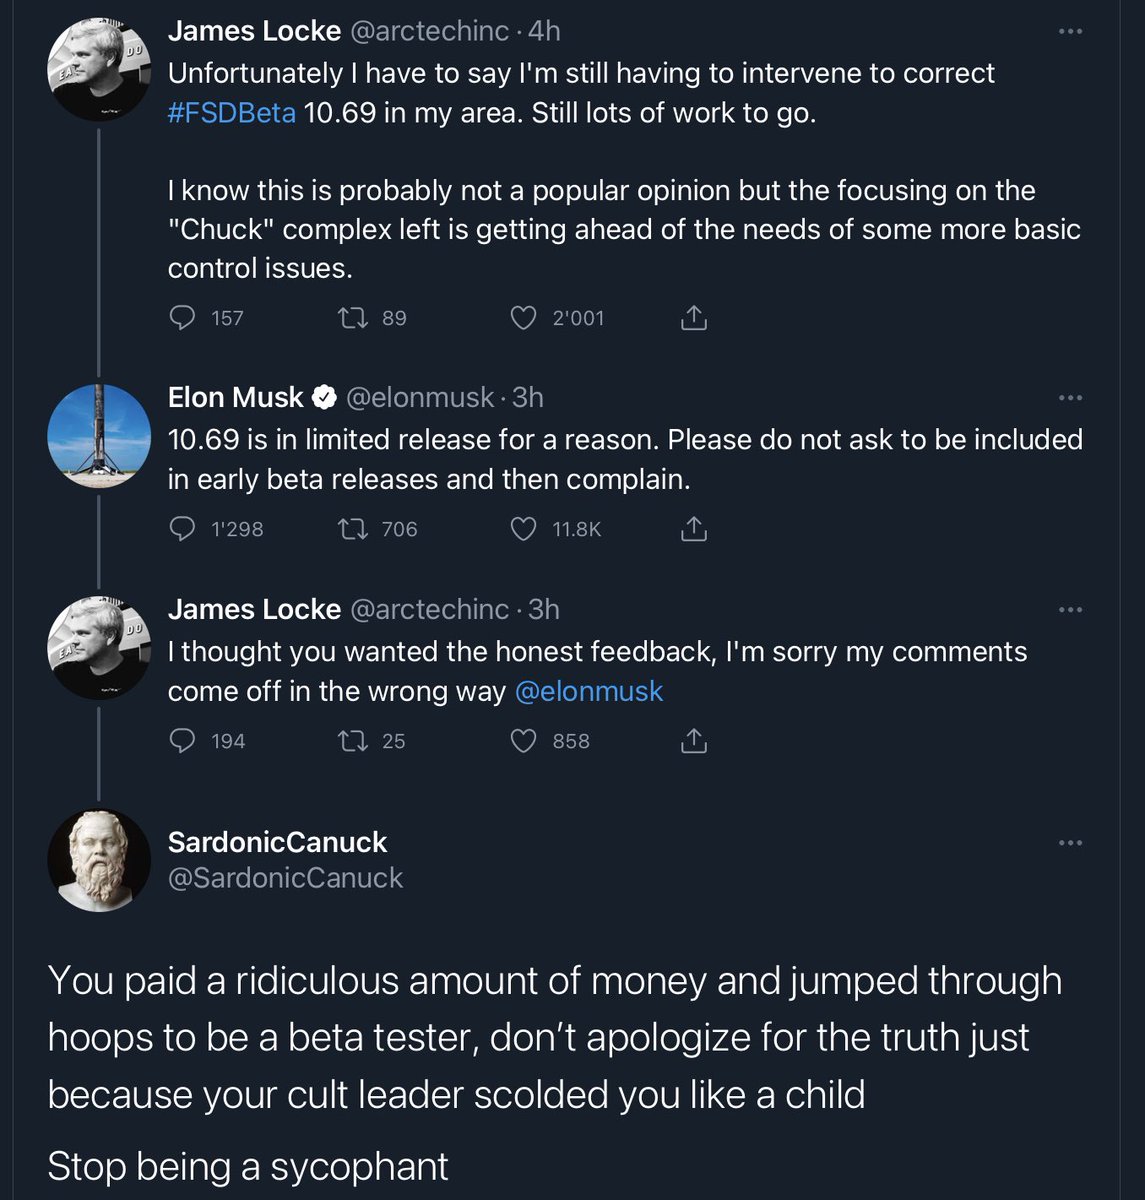Share James Locke's first tweet
Image resolution: width=1145 pixels, height=1200 pixels.
click(x=694, y=318)
